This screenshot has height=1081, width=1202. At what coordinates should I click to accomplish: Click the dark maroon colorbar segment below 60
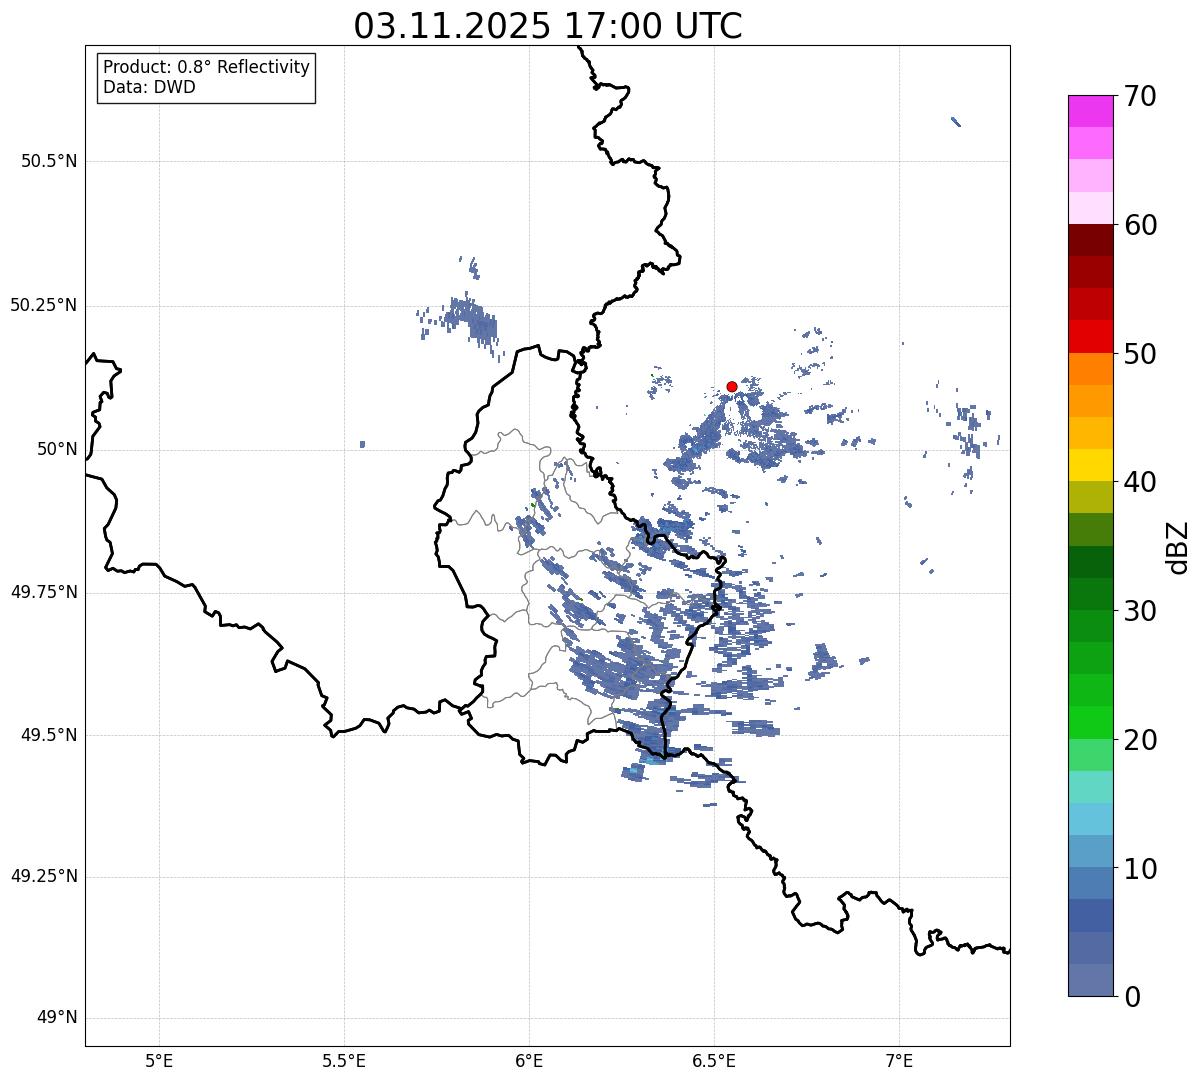[x=1090, y=240]
